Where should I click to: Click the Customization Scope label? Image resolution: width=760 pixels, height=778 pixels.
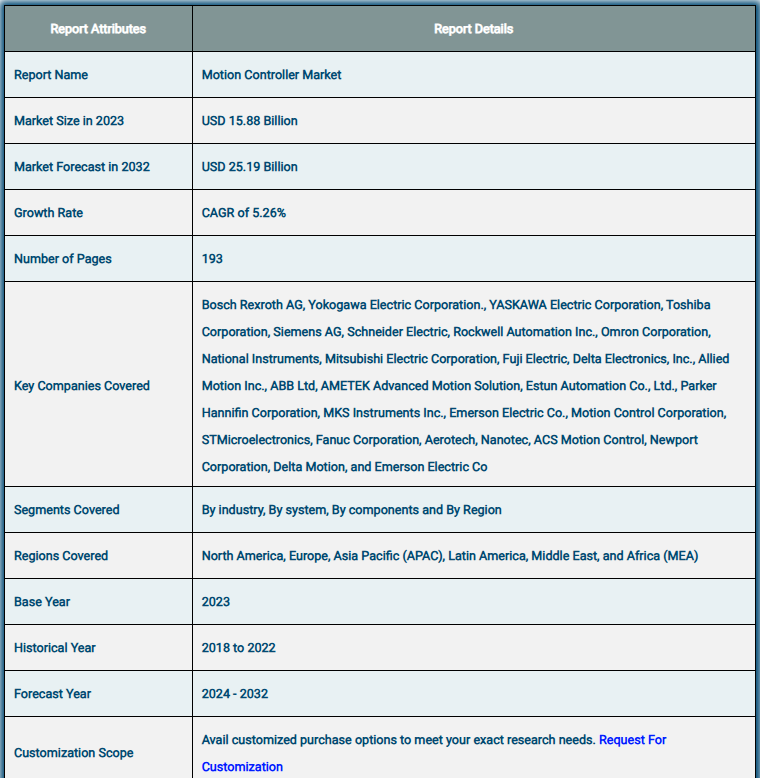(x=74, y=753)
